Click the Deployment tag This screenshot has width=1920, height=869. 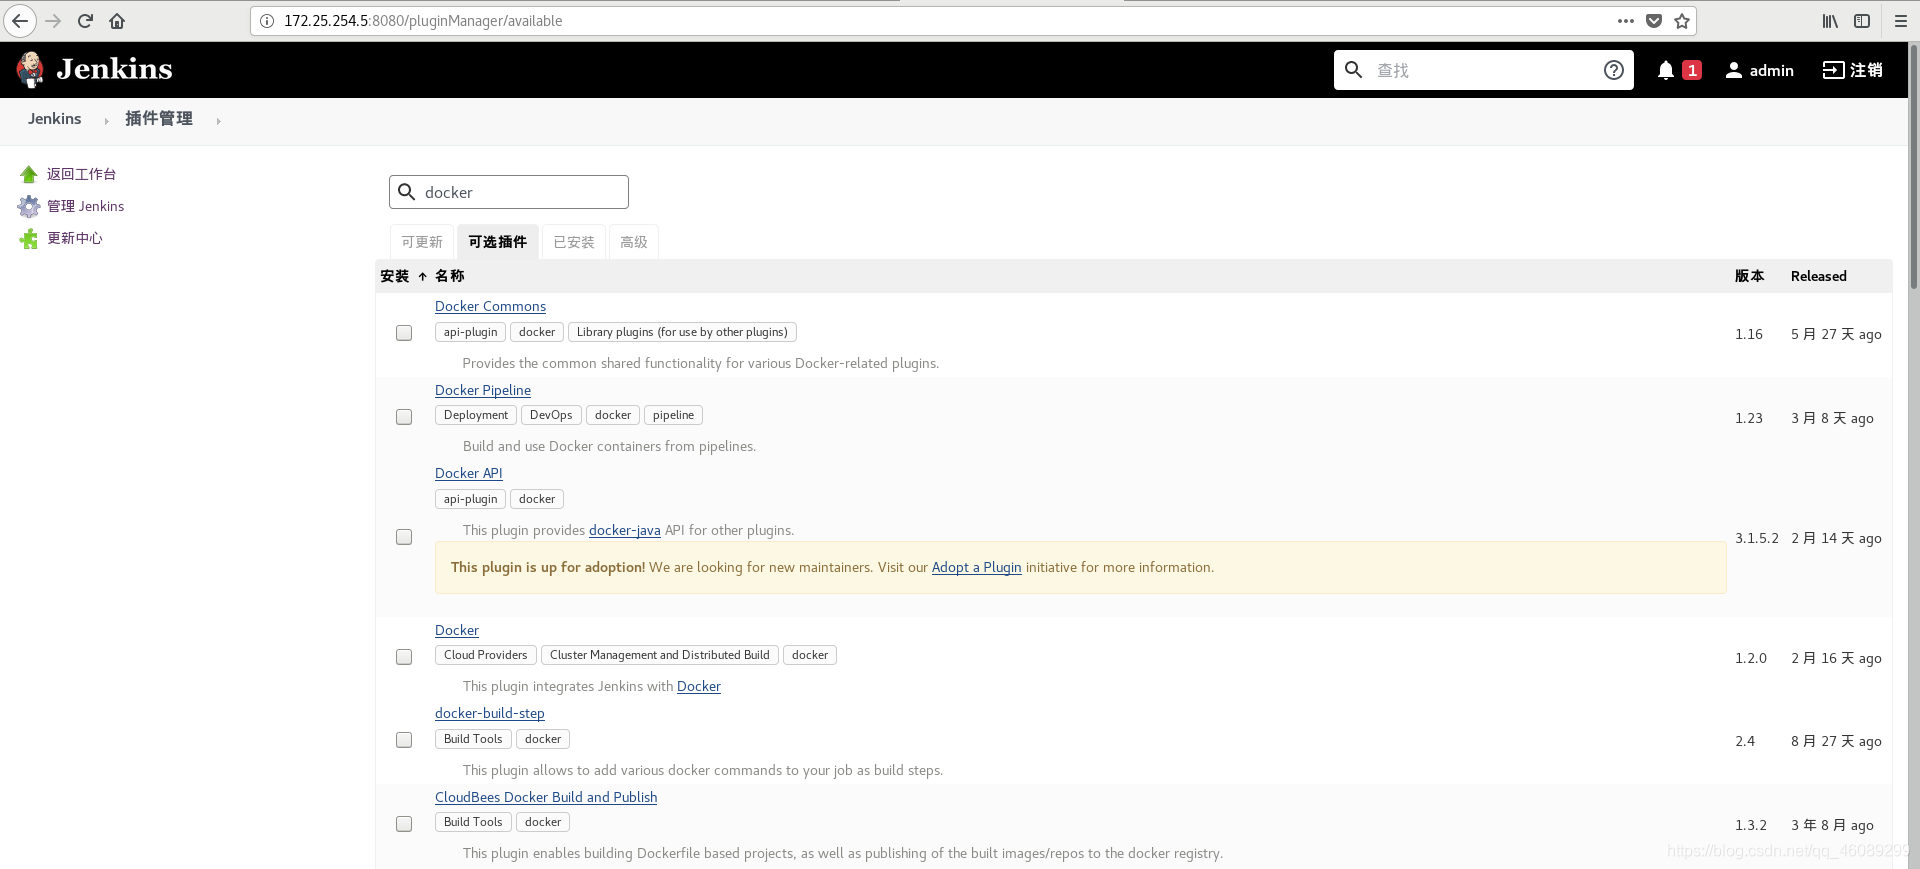pos(476,415)
